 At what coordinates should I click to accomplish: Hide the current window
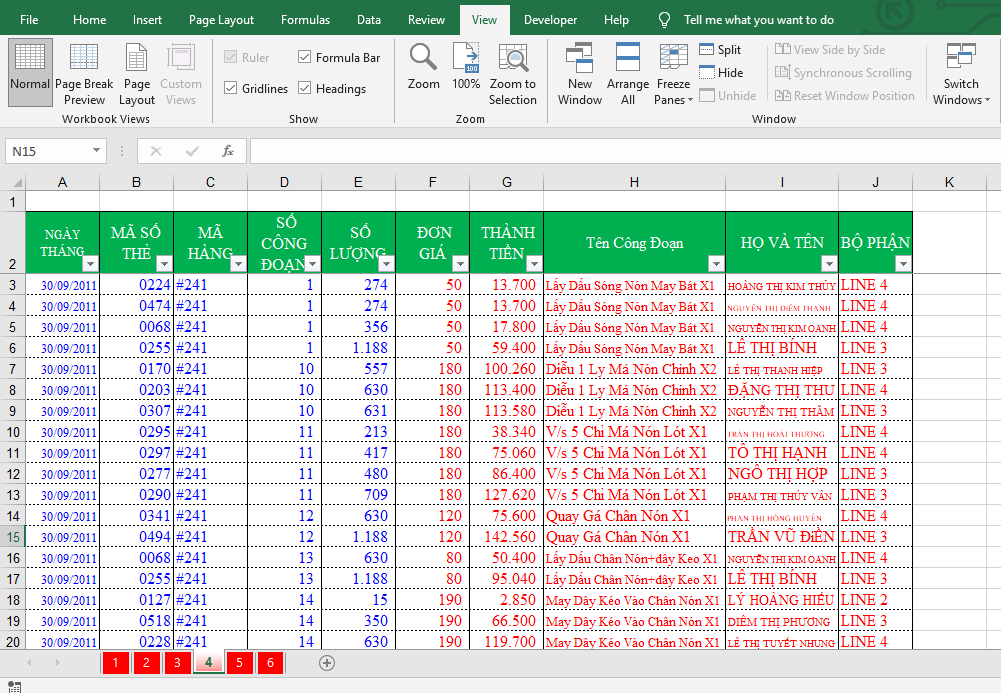coord(721,73)
